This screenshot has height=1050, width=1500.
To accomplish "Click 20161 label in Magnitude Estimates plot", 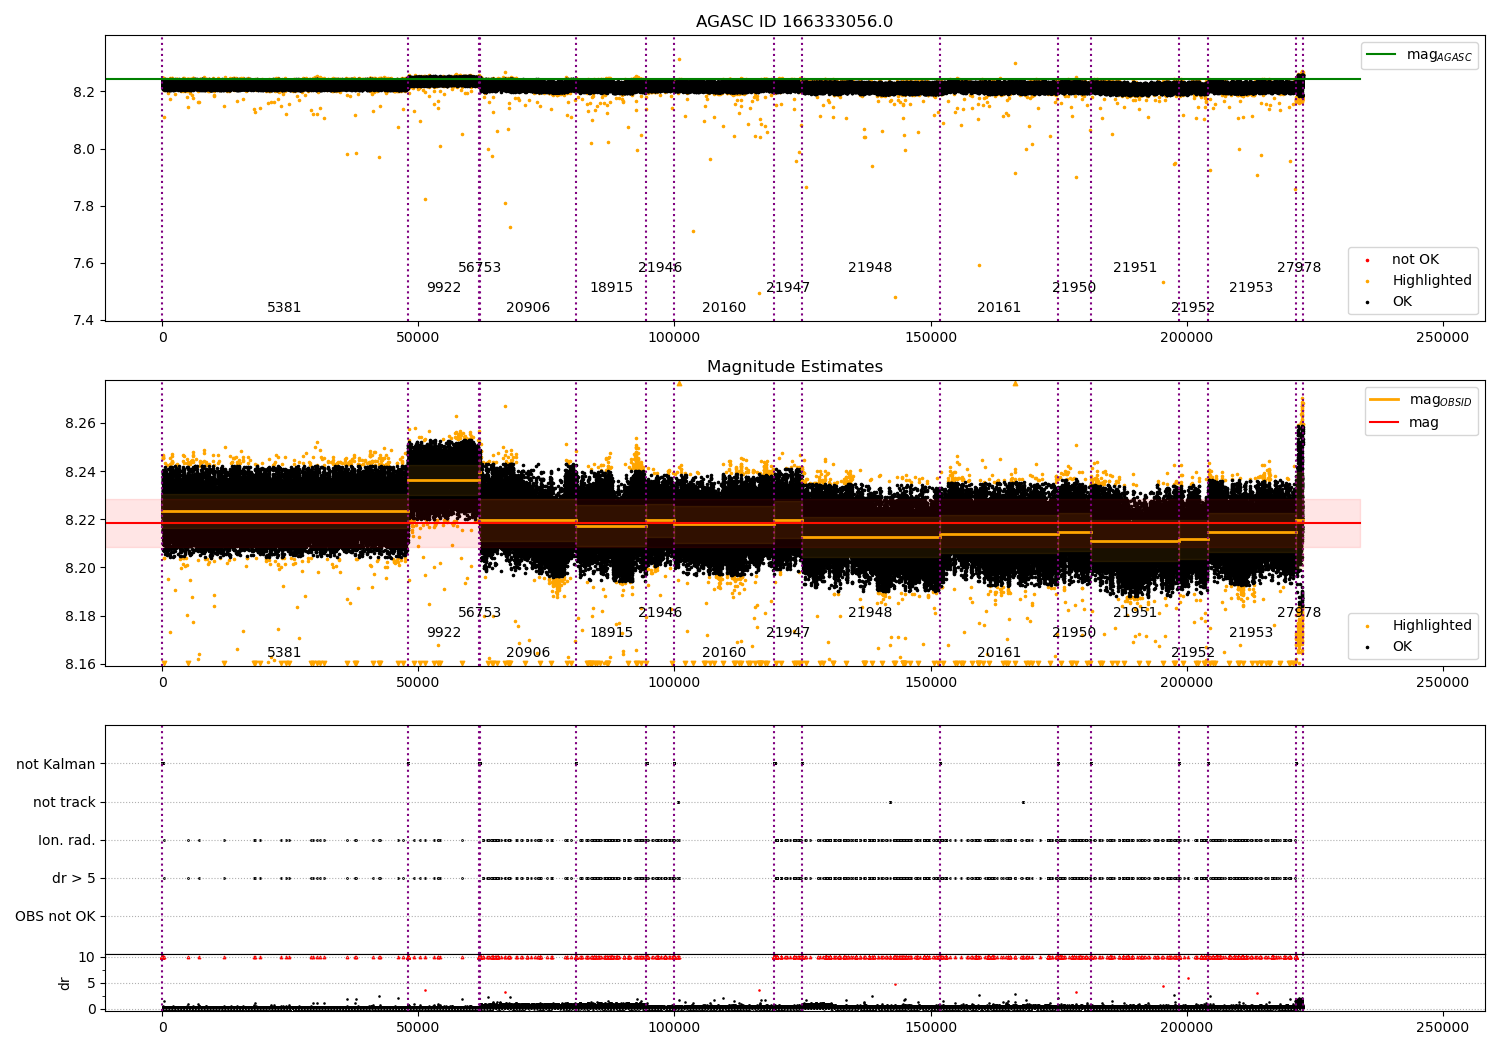I will tap(999, 653).
